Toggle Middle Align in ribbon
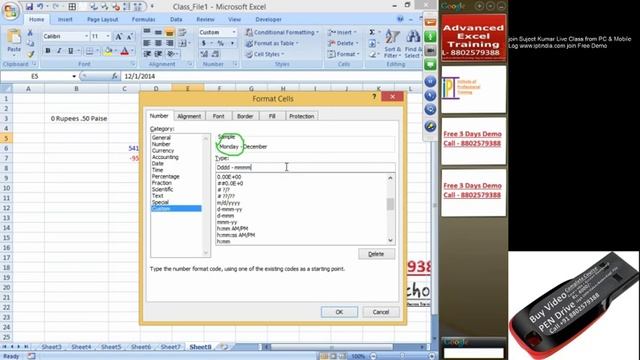The image size is (640, 360). pyautogui.click(x=158, y=32)
